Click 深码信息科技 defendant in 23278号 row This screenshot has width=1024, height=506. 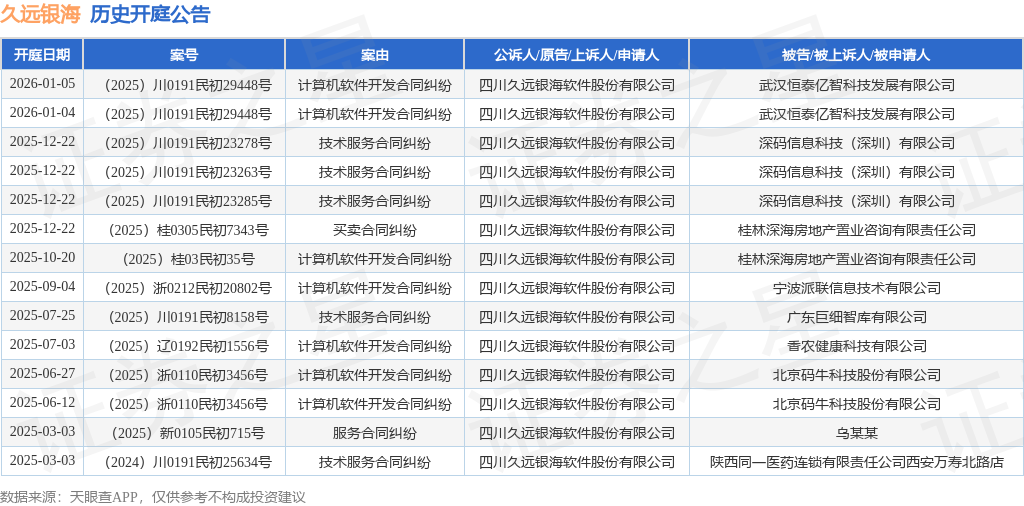856,143
